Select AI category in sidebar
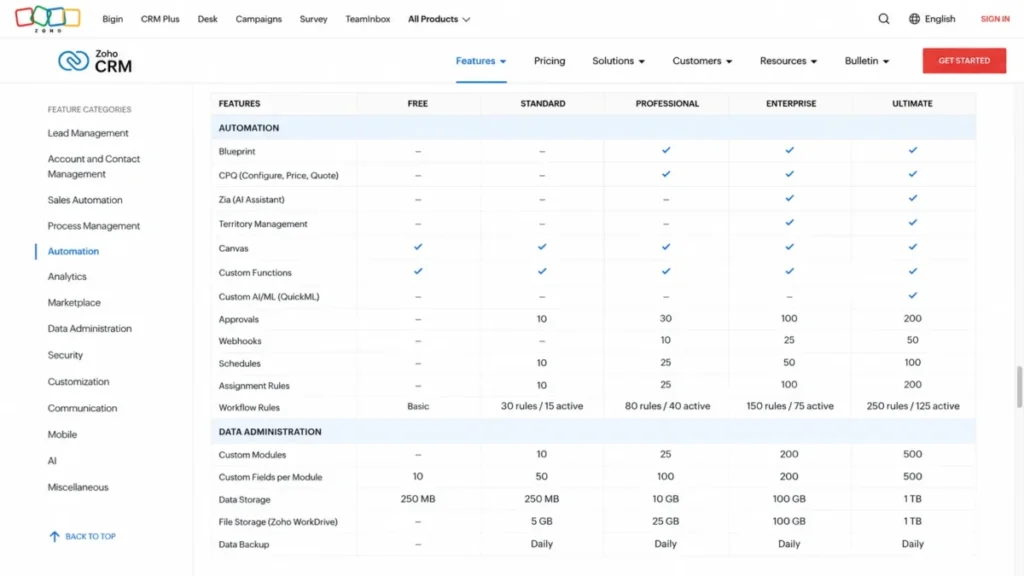1024x576 pixels. pos(52,461)
